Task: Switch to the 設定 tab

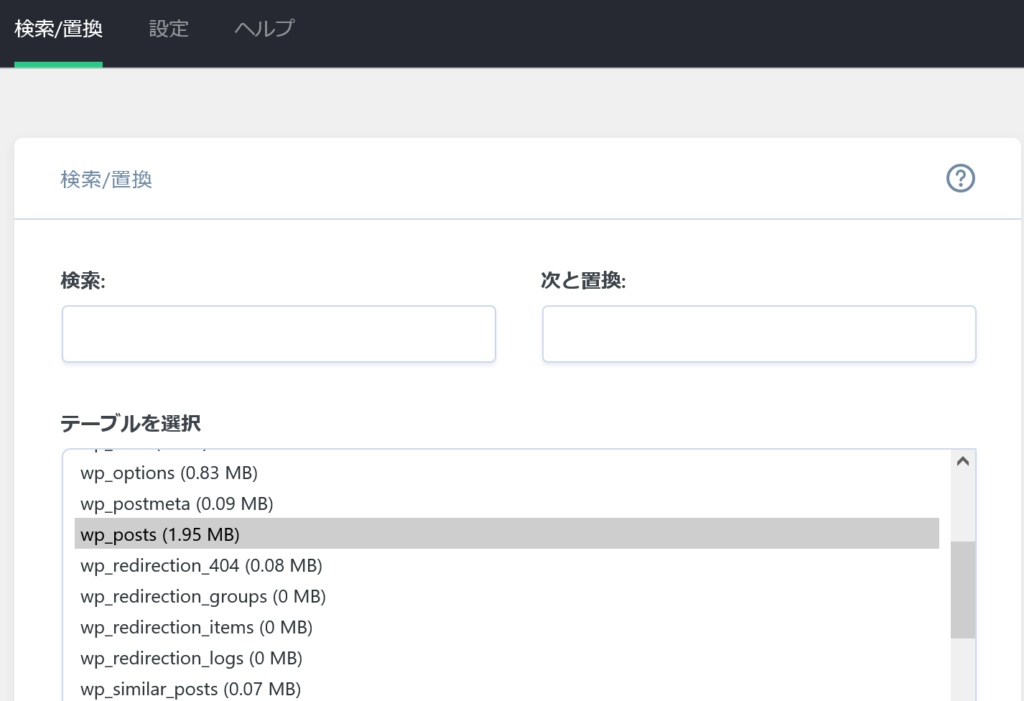Action: pyautogui.click(x=168, y=29)
